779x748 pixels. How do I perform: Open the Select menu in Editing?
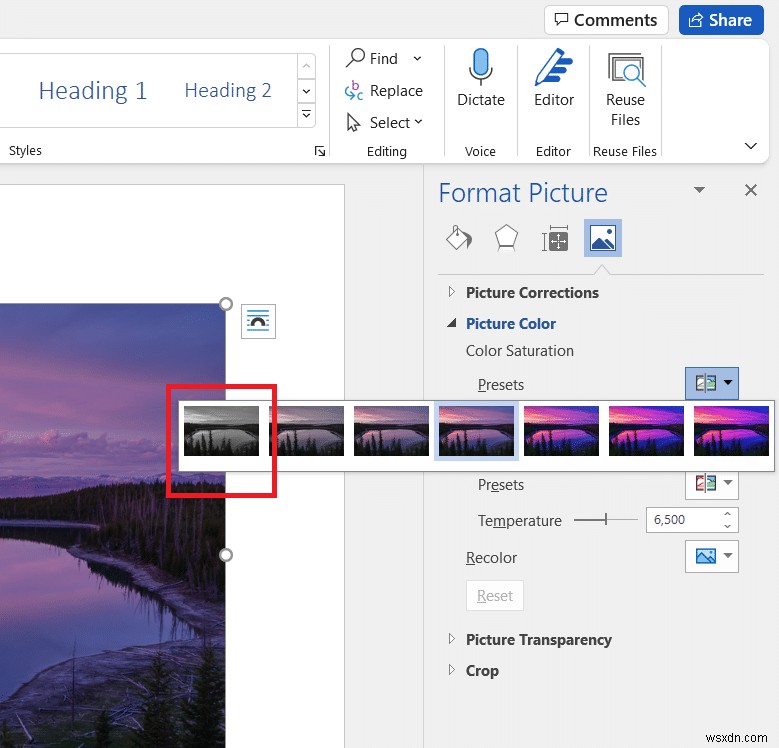click(385, 122)
